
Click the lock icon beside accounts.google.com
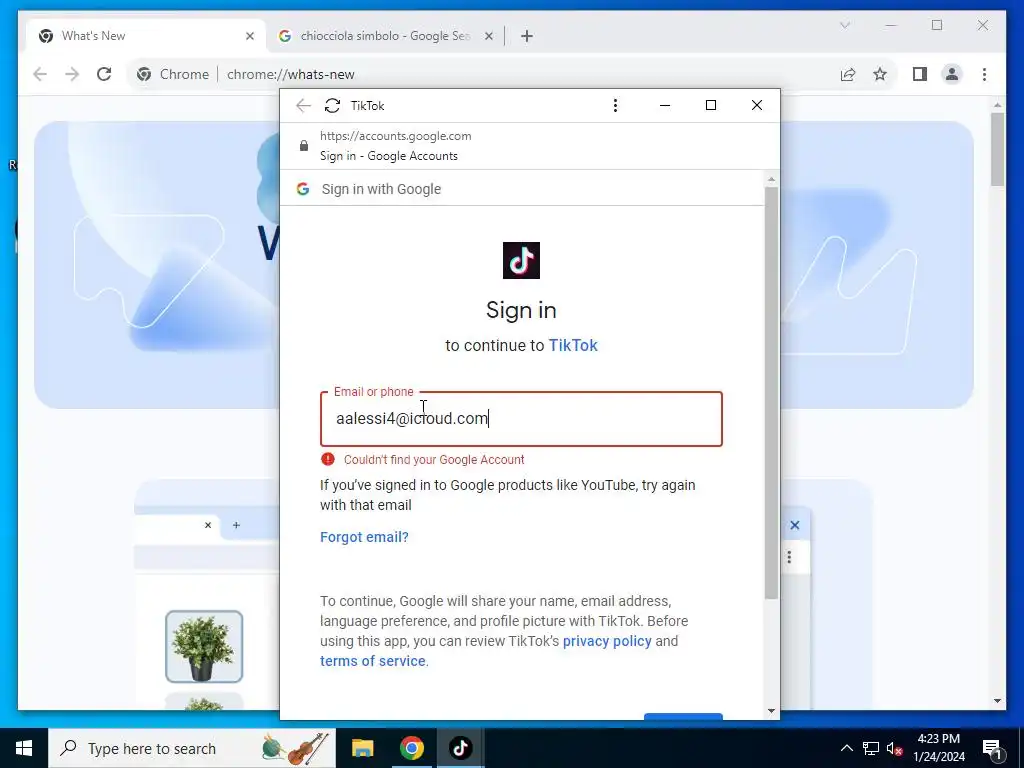click(304, 146)
